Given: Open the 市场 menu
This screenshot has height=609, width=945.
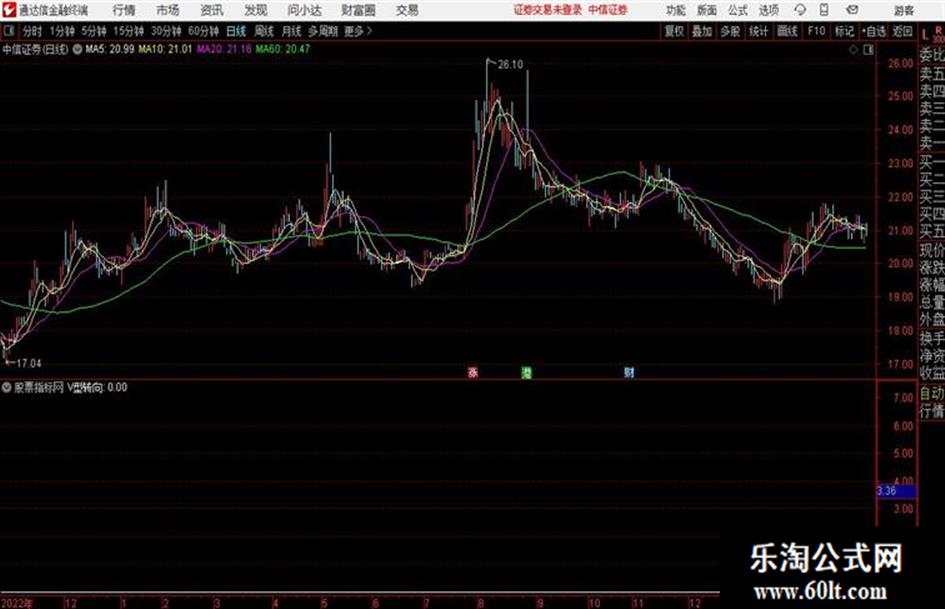Looking at the screenshot, I should point(168,10).
